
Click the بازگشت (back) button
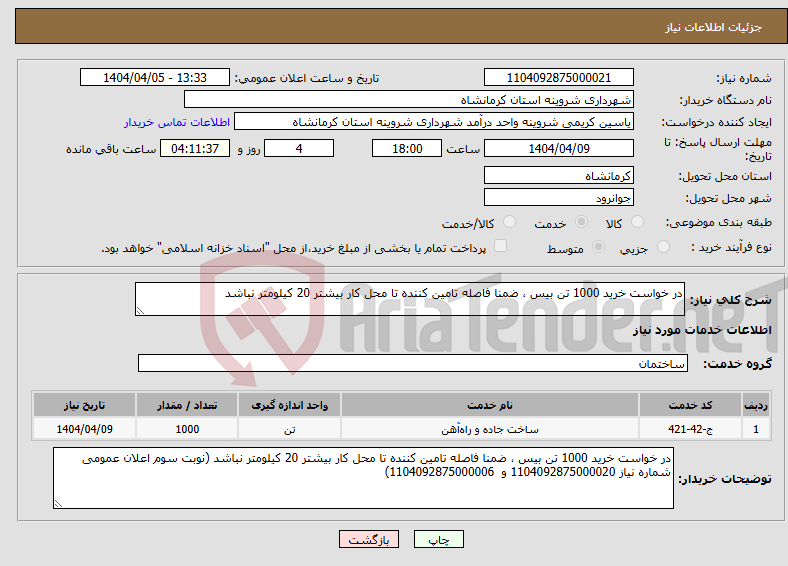click(x=369, y=539)
